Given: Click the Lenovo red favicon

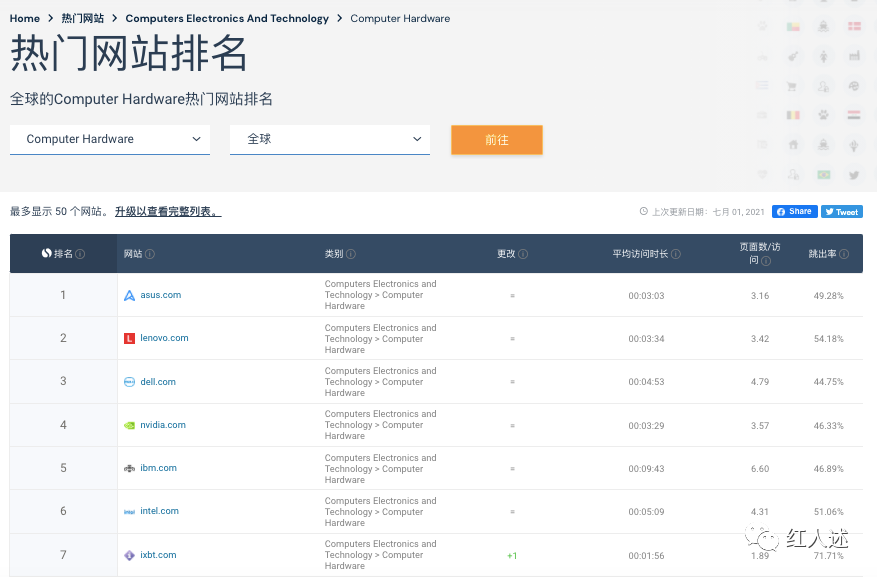Looking at the screenshot, I should coord(129,338).
